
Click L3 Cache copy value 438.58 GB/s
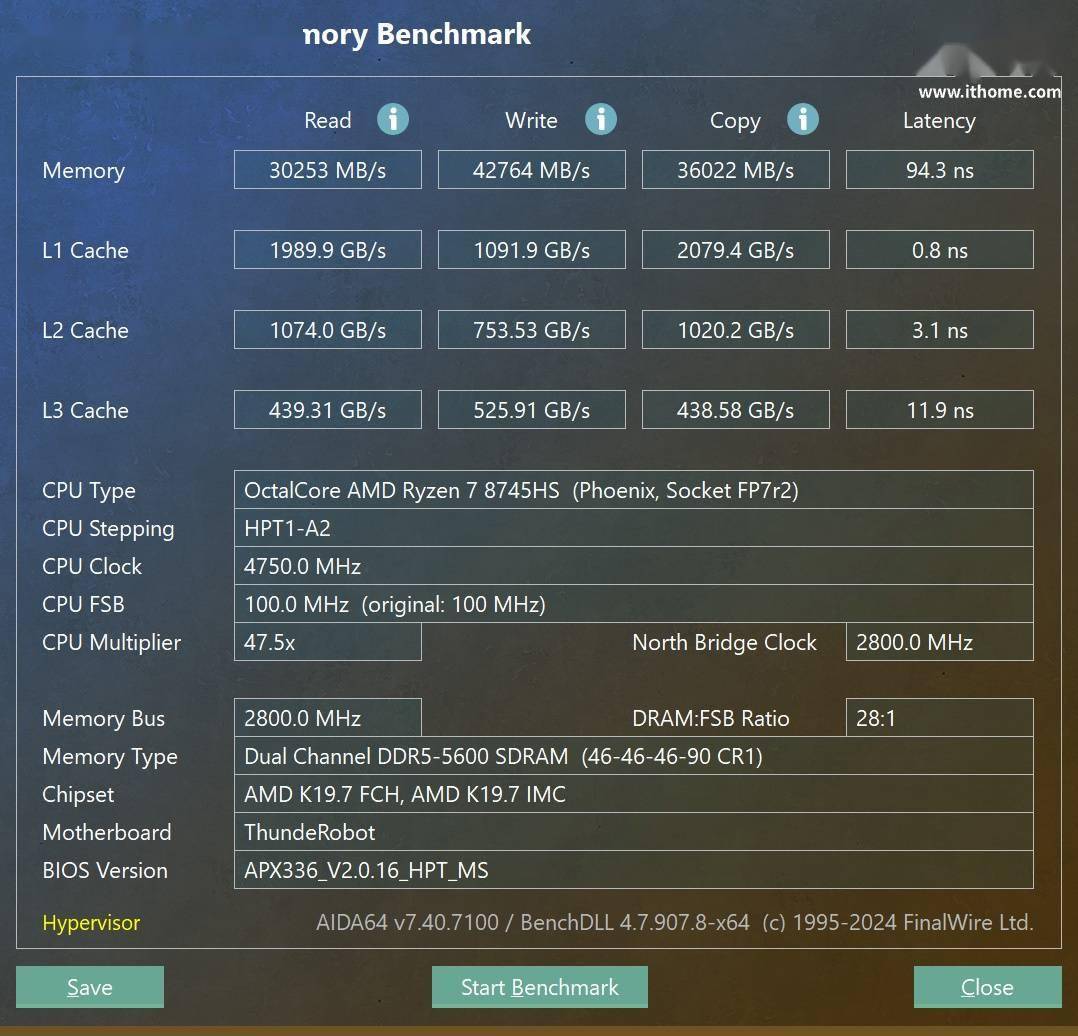point(736,410)
